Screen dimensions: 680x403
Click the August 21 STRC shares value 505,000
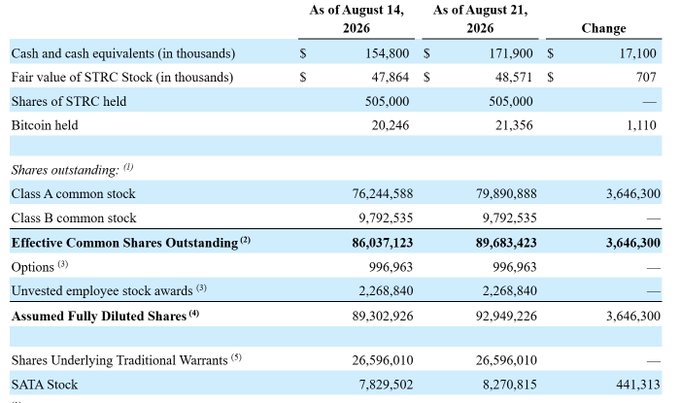tap(511, 101)
